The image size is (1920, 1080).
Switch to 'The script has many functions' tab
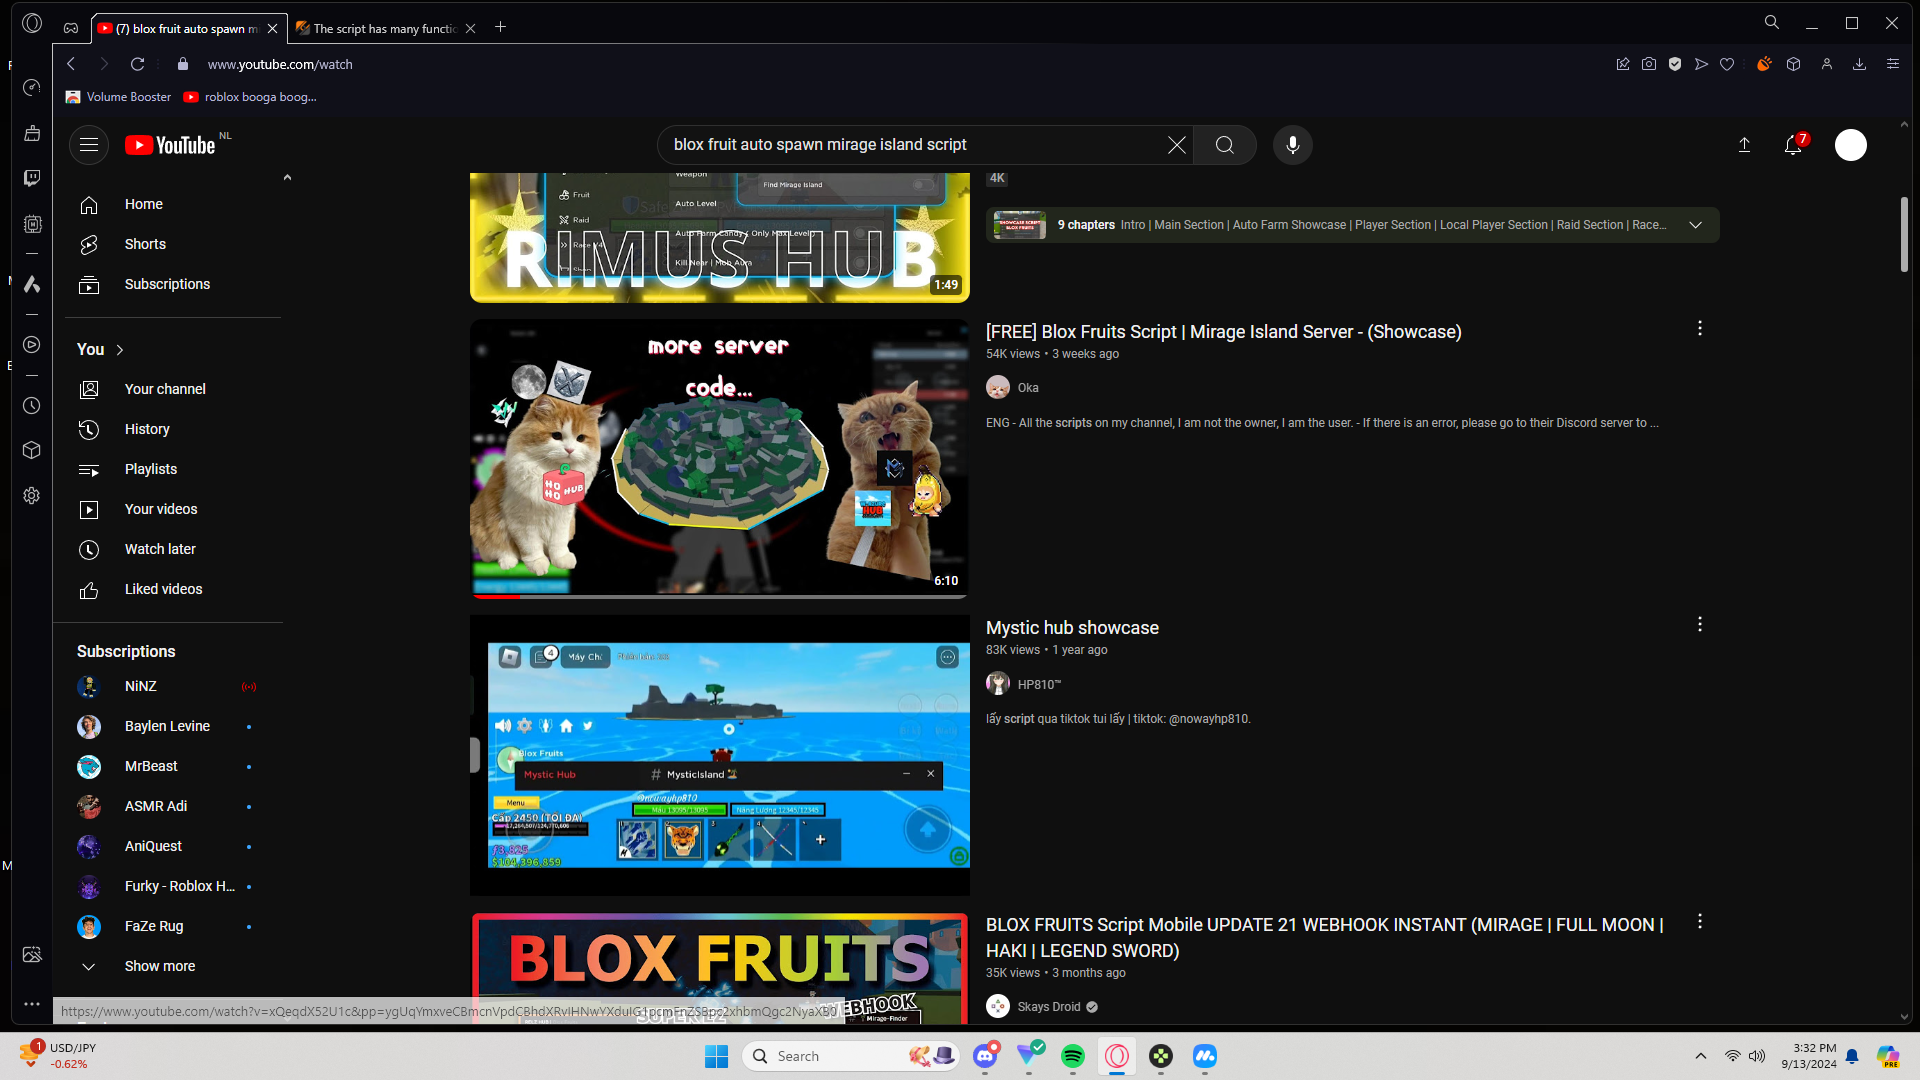386,29
